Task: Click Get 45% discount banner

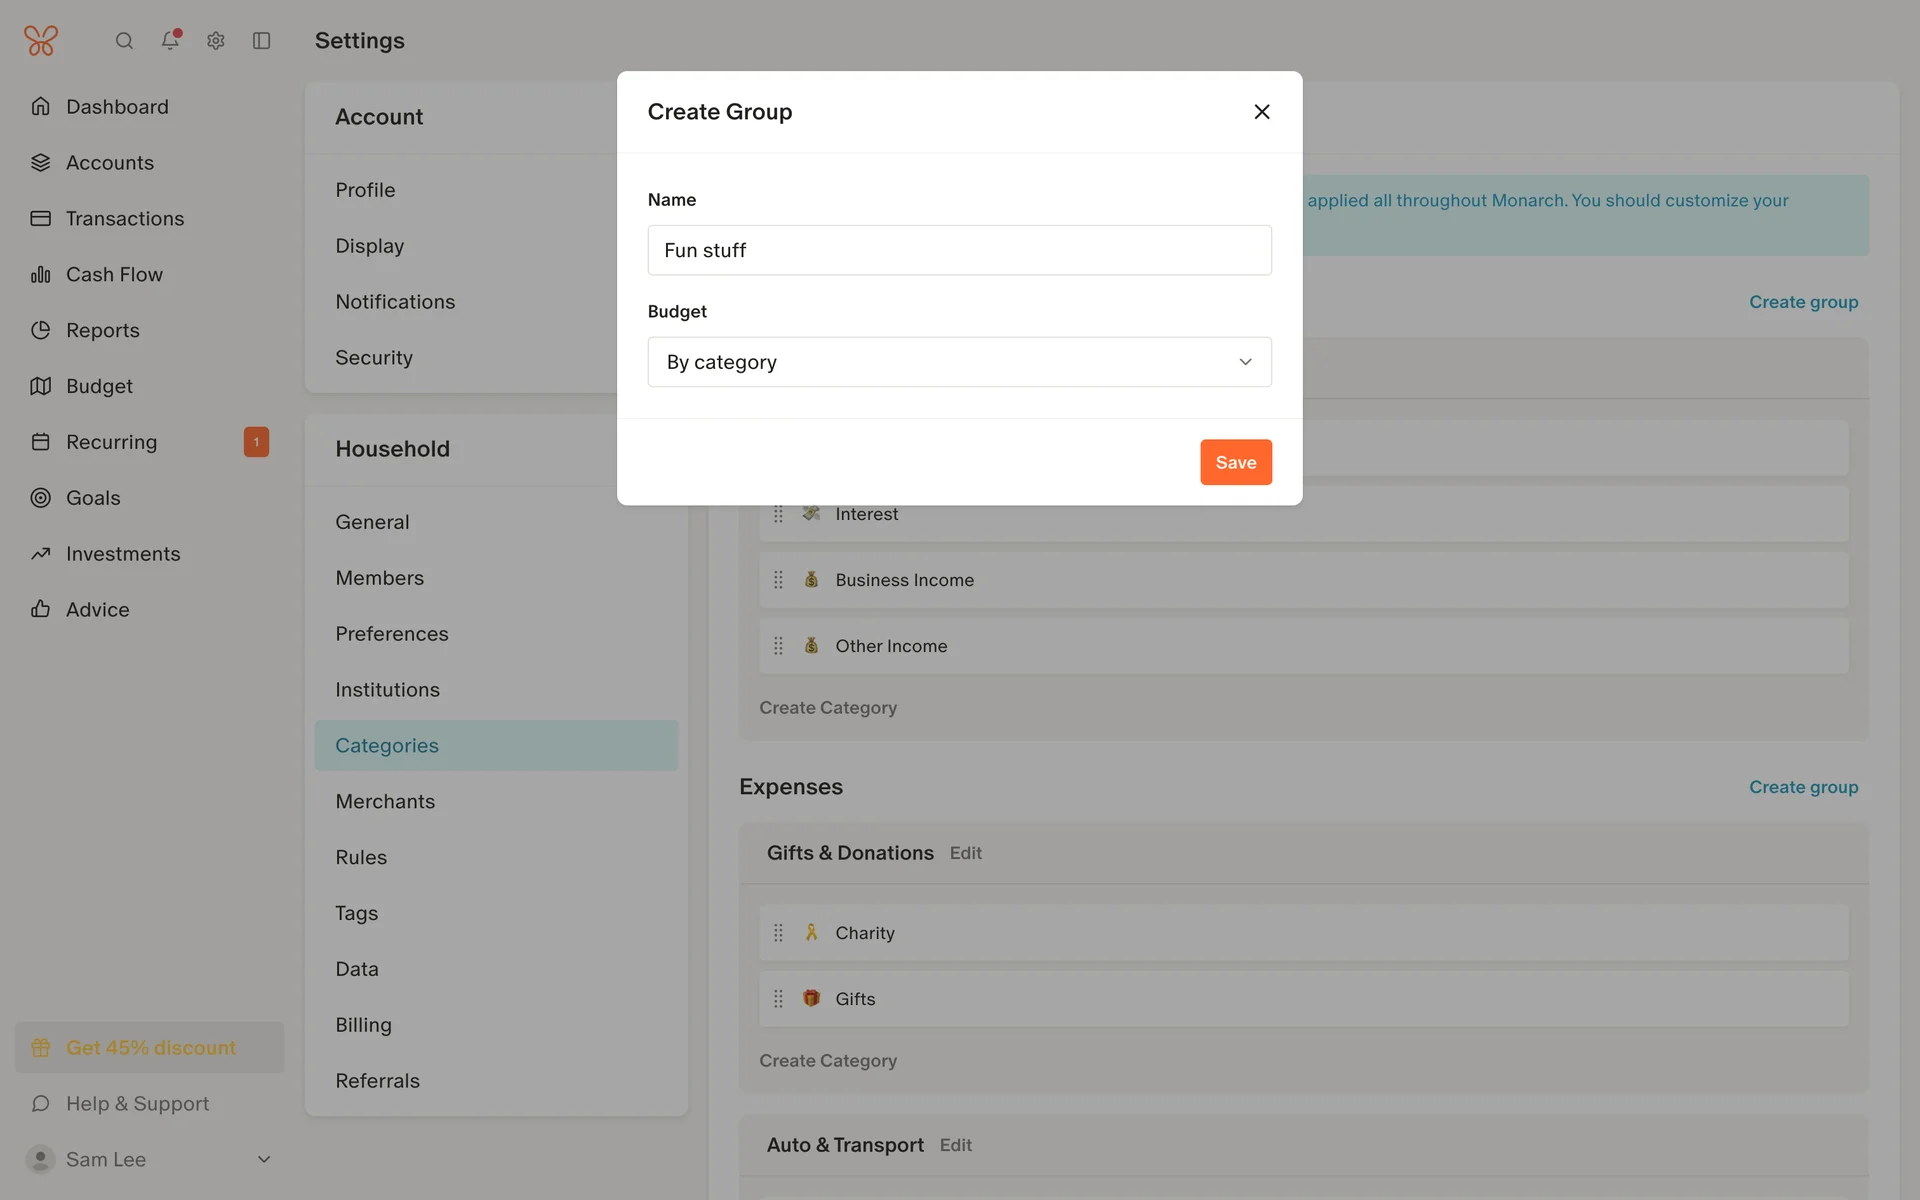Action: coord(150,1047)
